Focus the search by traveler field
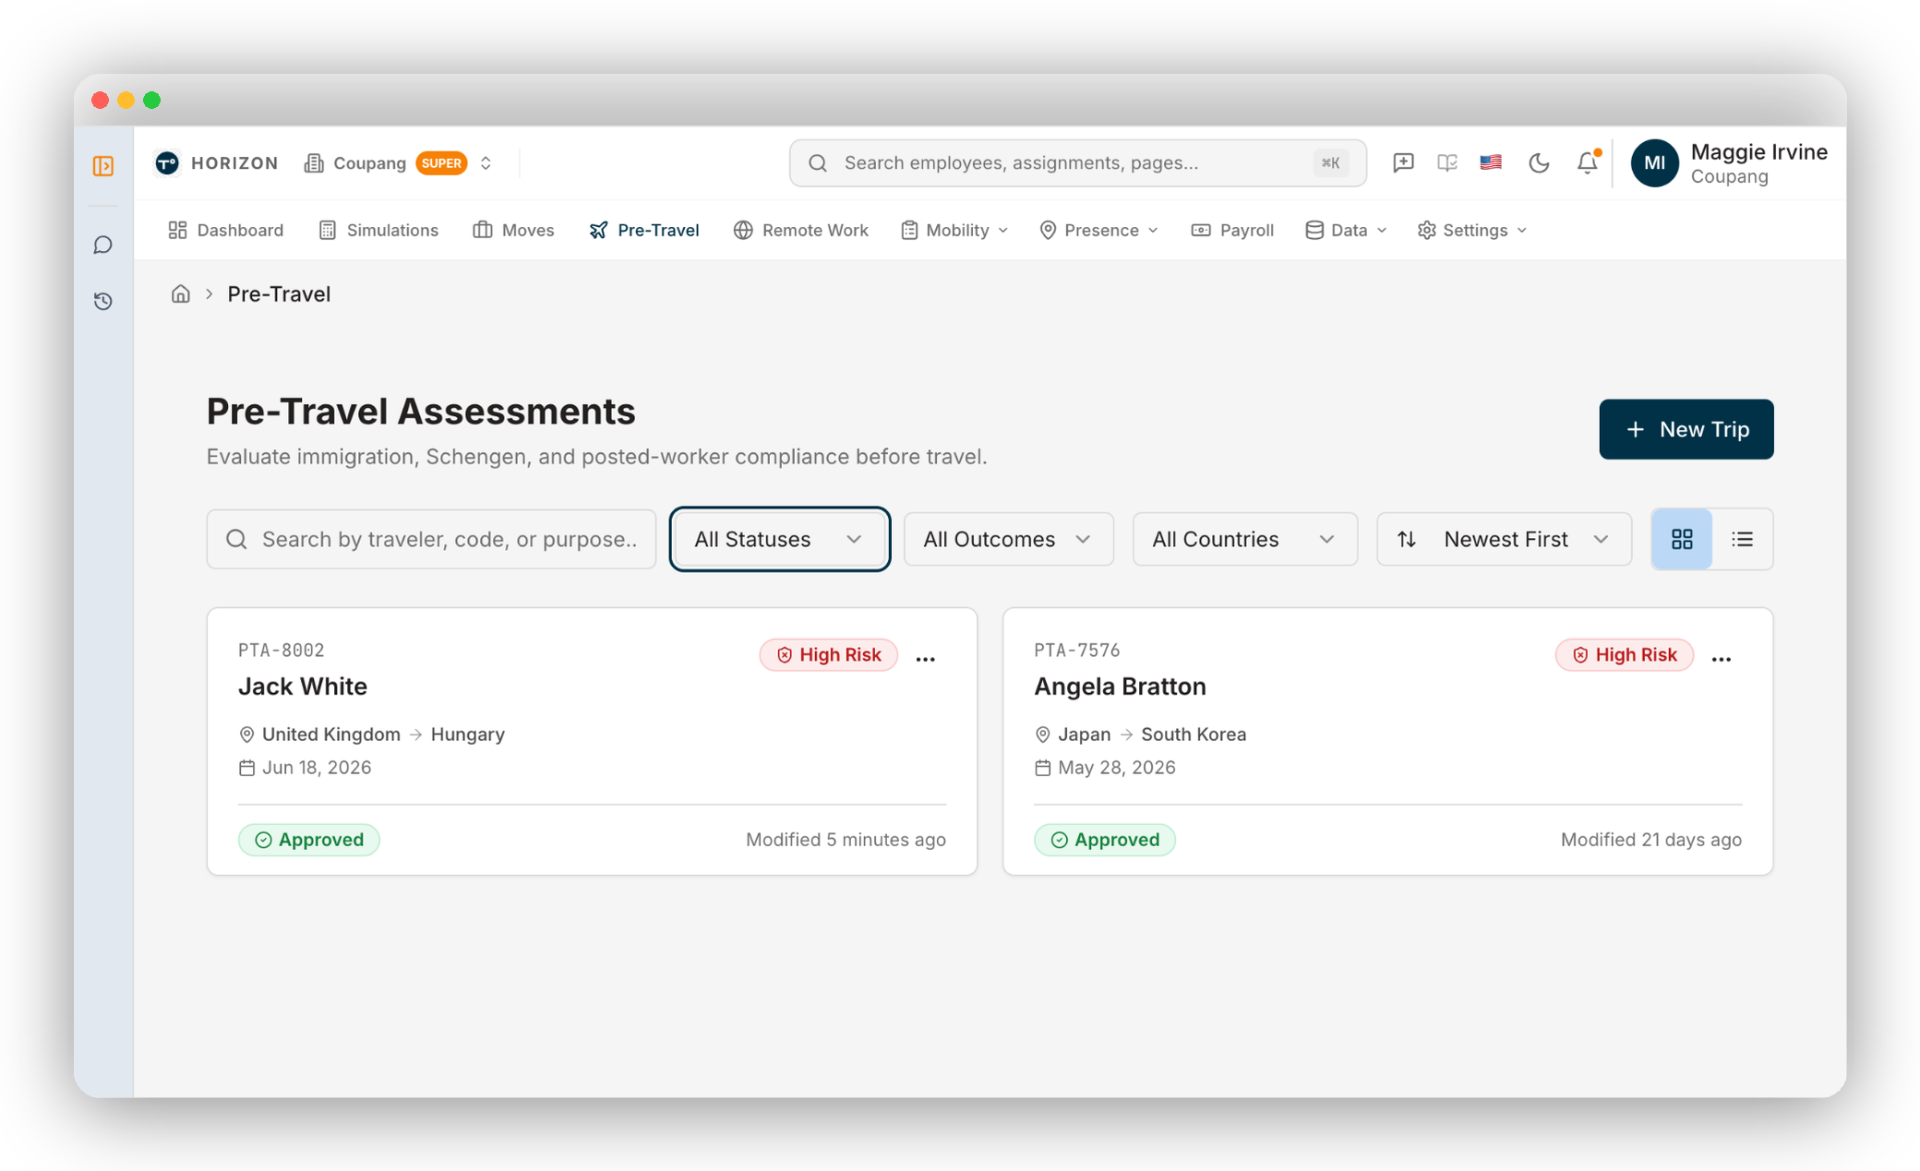This screenshot has height=1171, width=1920. (x=431, y=539)
